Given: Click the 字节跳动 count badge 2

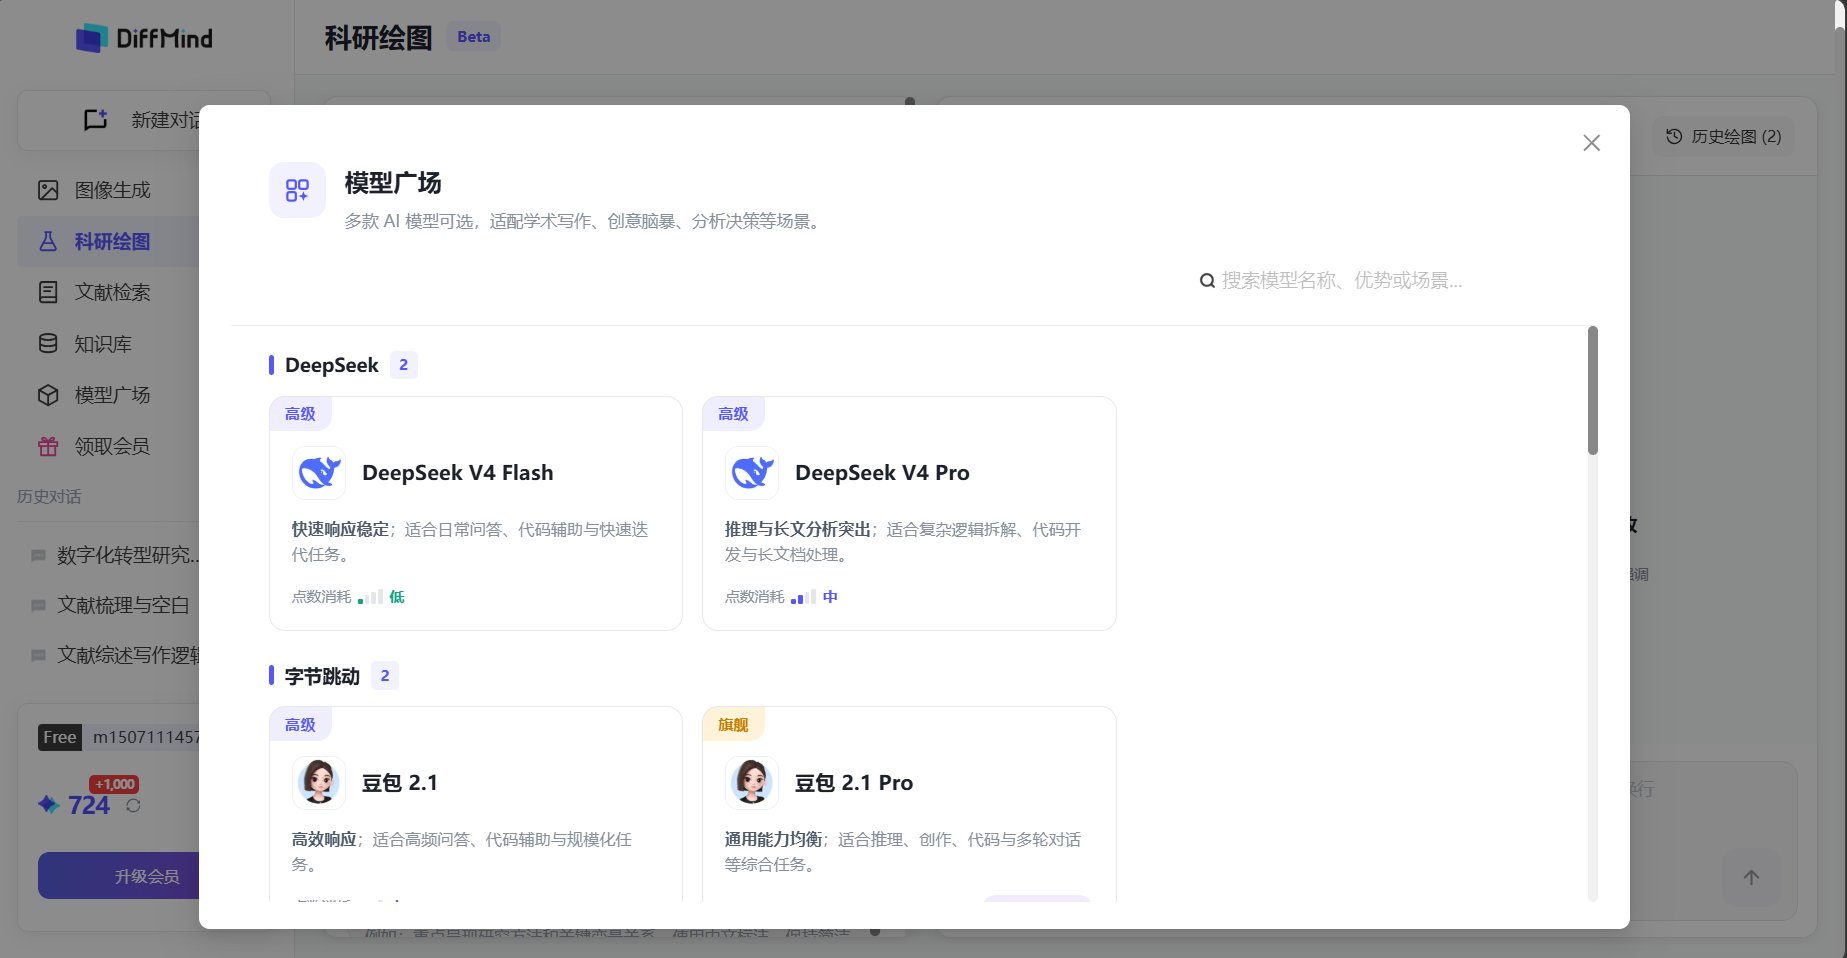Looking at the screenshot, I should (385, 676).
